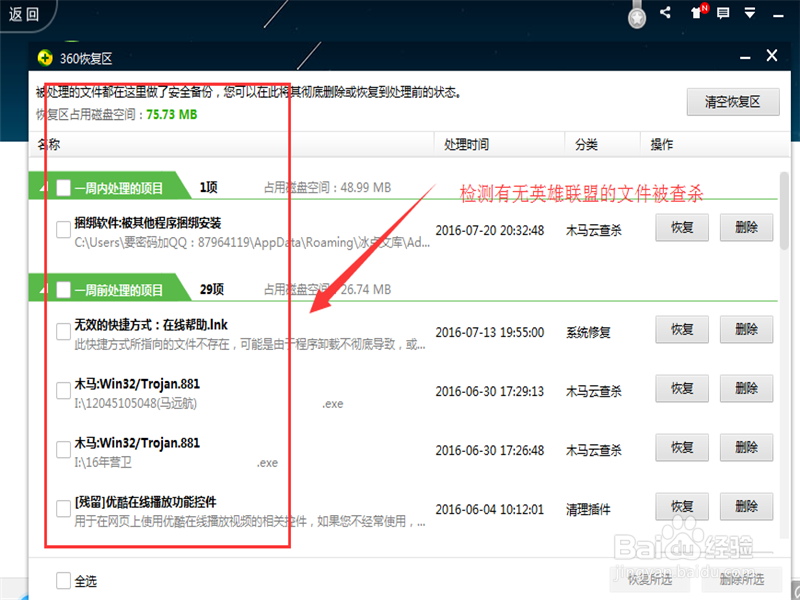Click the 清理插件 category cell
Viewport: 800px width, 600px height.
pyautogui.click(x=588, y=509)
